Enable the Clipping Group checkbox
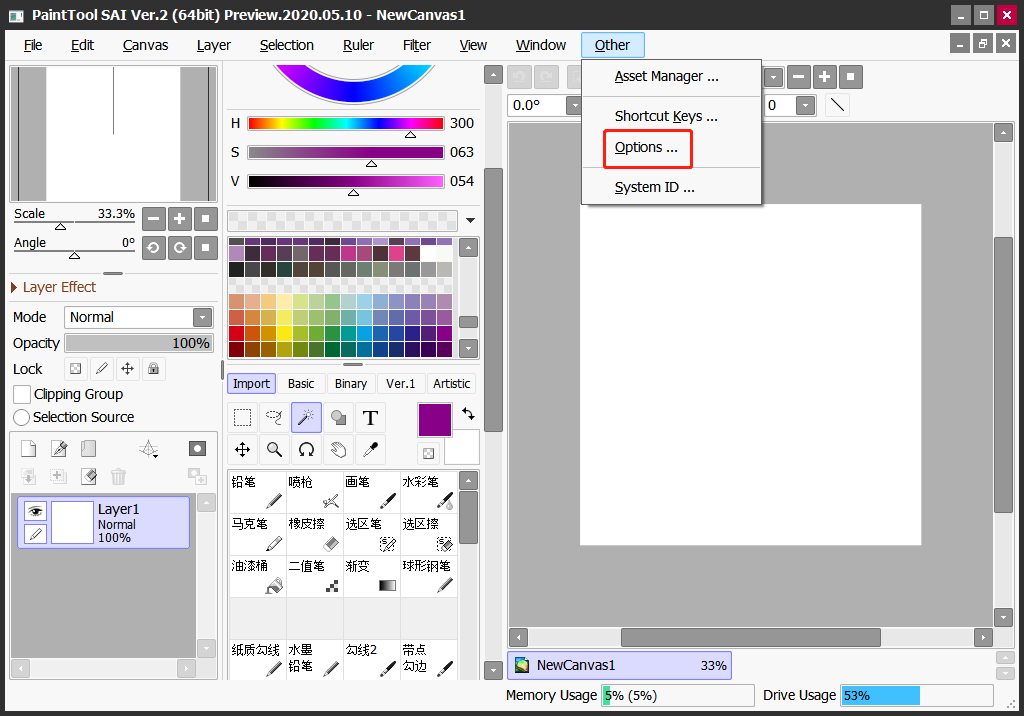Viewport: 1024px width, 716px height. coord(22,395)
